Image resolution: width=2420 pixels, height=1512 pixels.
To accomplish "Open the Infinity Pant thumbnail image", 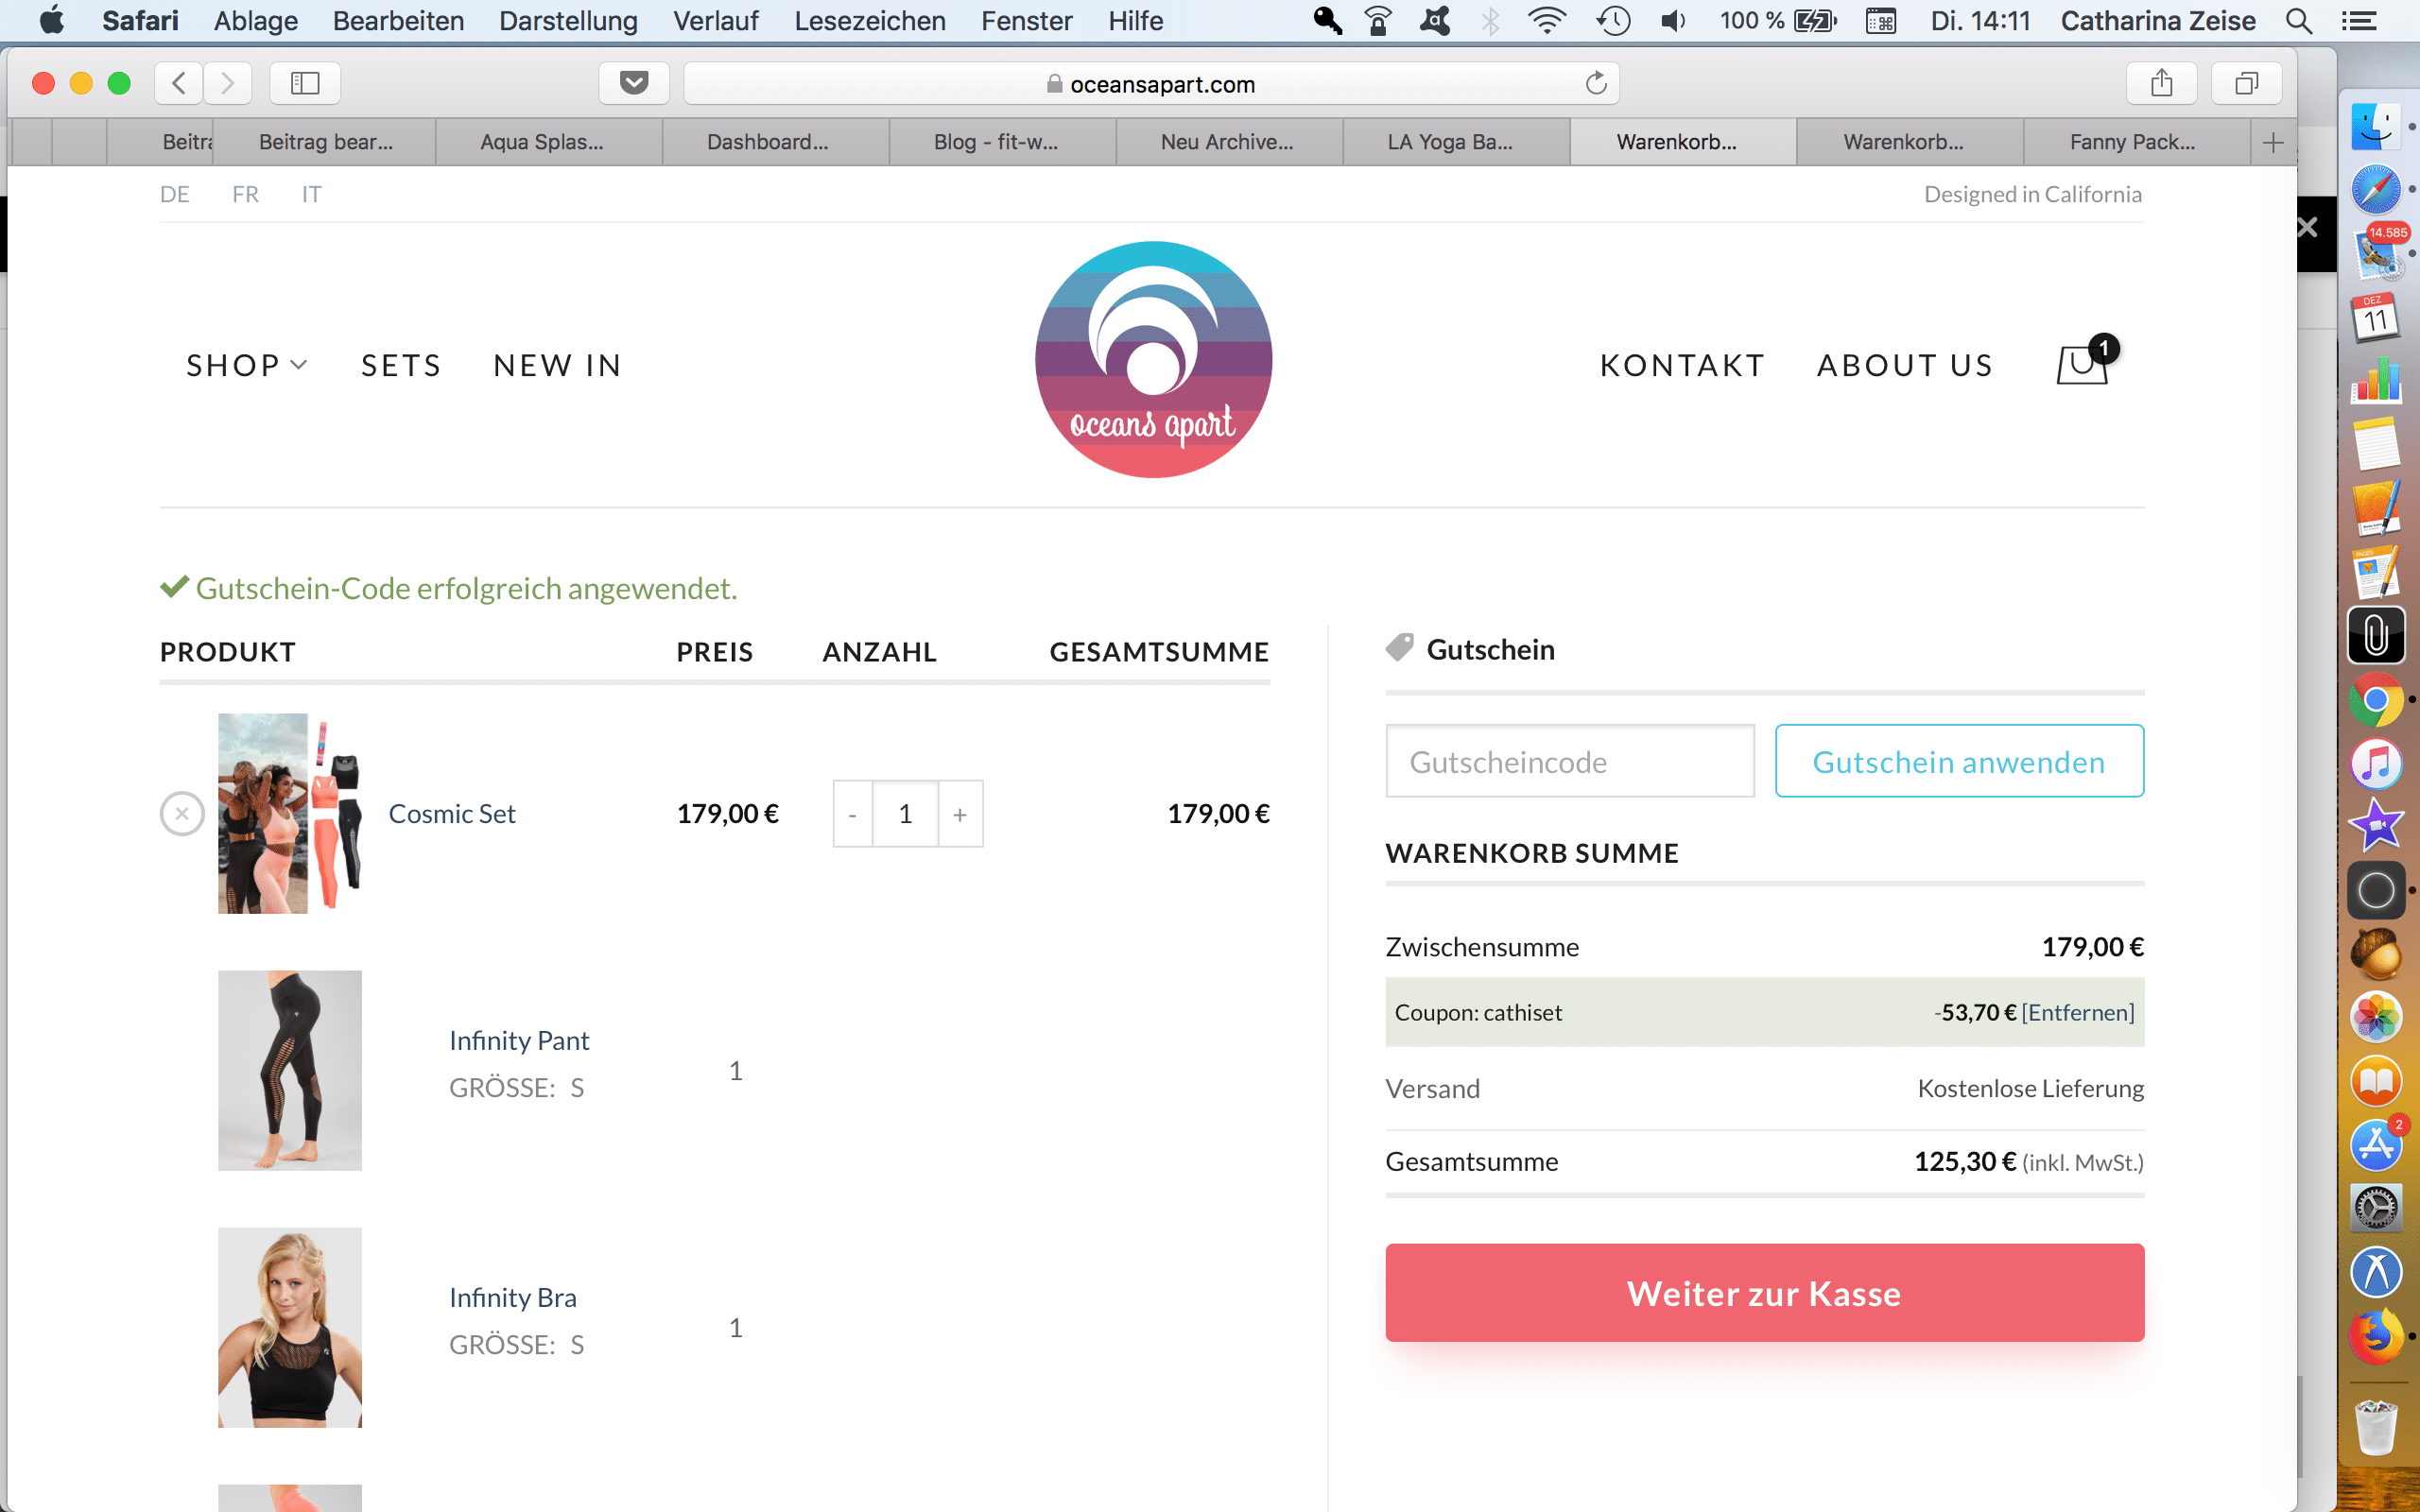I will [x=289, y=1070].
